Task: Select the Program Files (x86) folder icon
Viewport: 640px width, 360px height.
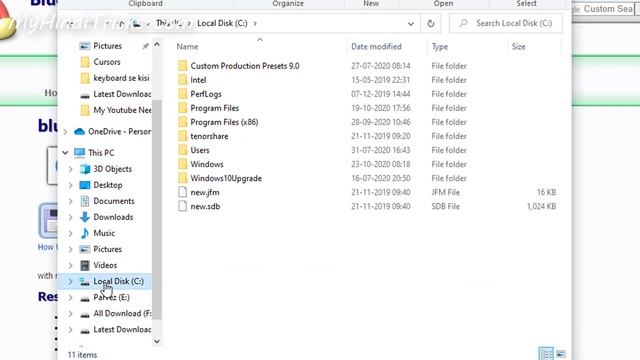Action: (182, 122)
